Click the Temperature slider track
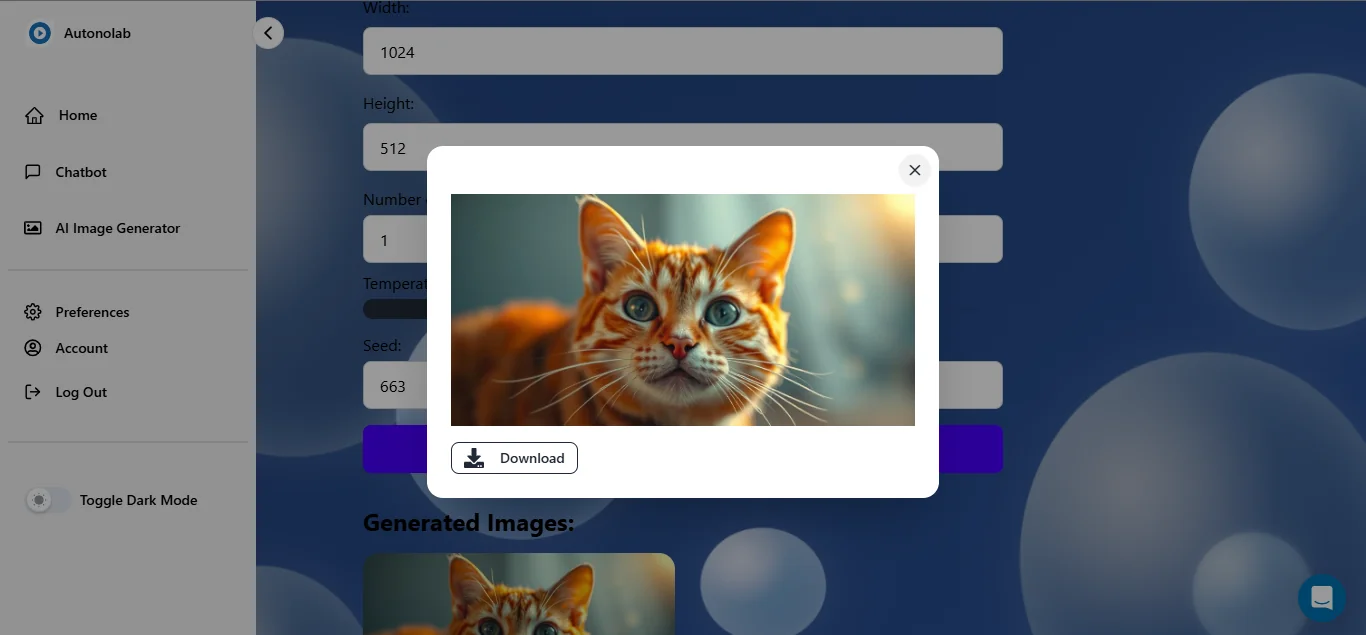This screenshot has height=635, width=1366. [x=394, y=309]
